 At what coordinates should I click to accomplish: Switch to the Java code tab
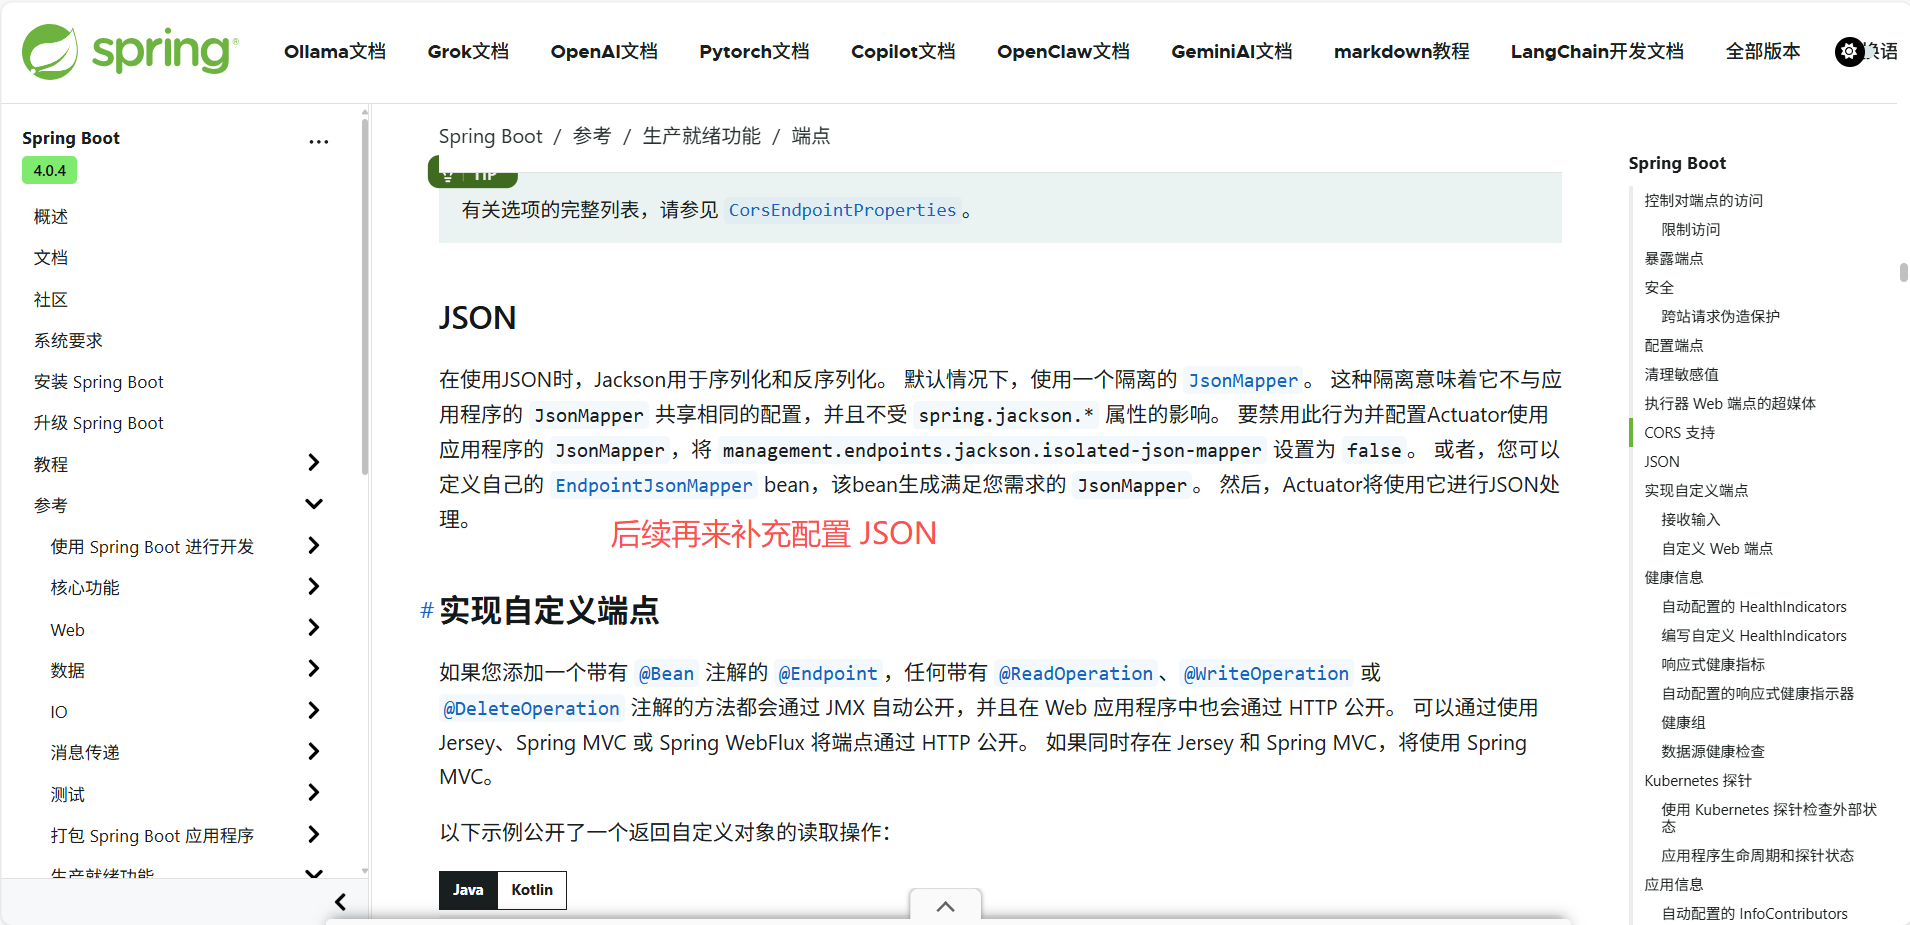pyautogui.click(x=468, y=890)
